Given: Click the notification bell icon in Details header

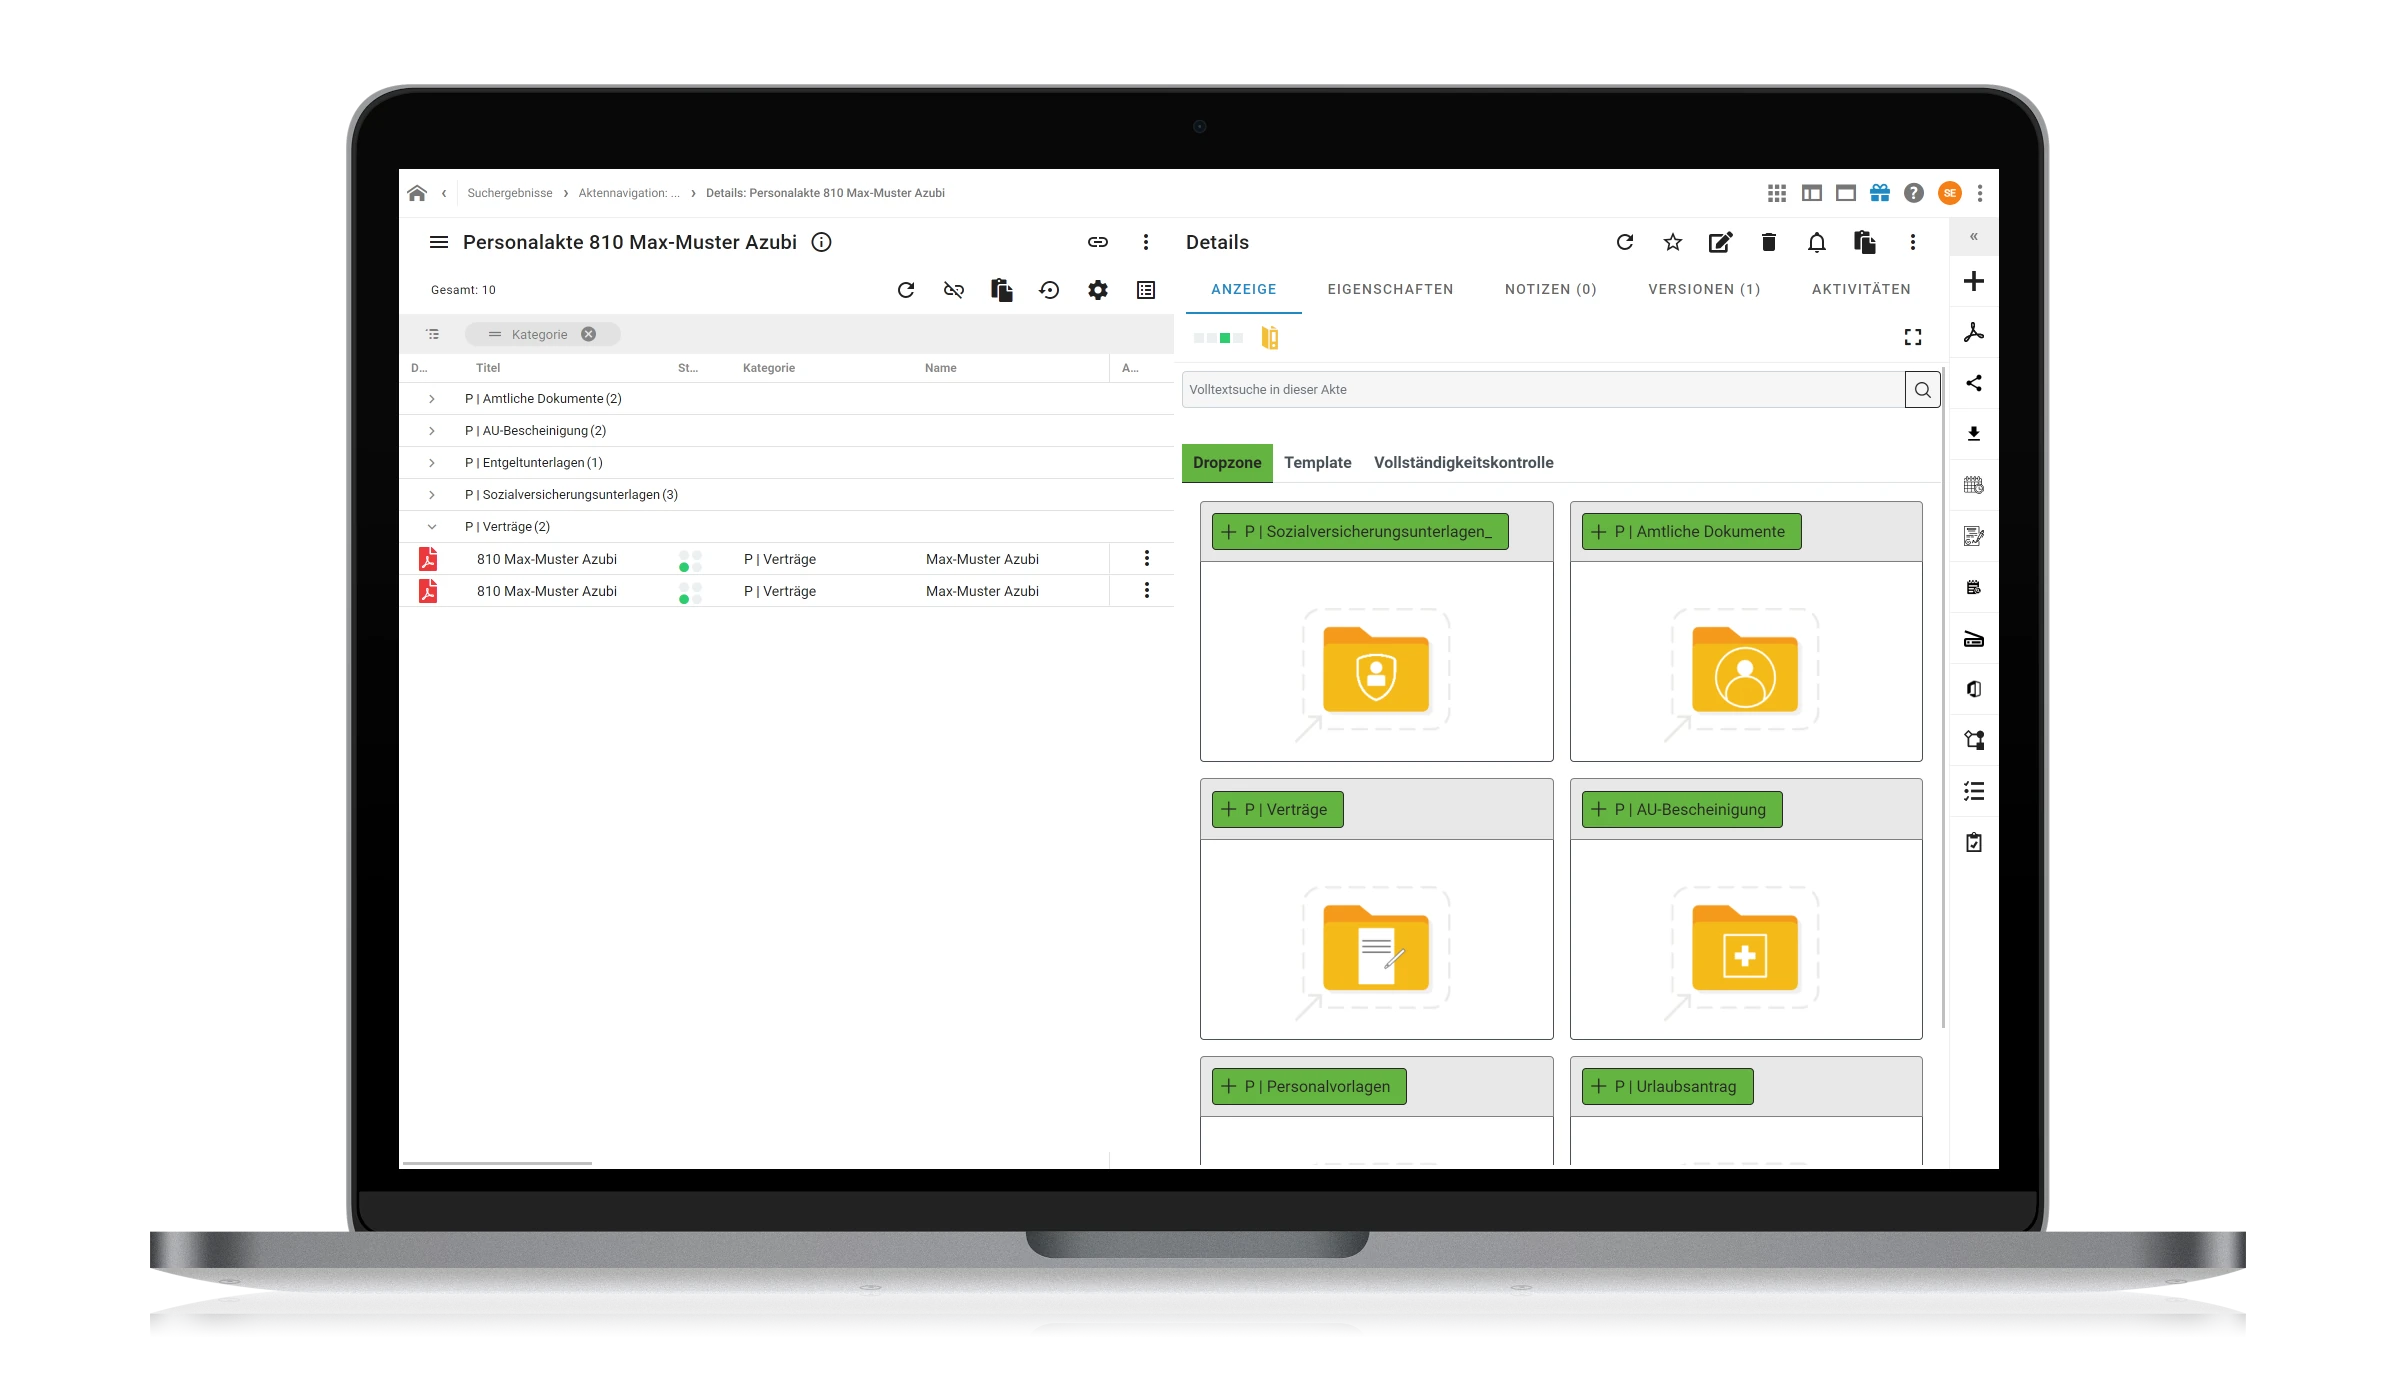Looking at the screenshot, I should [x=1813, y=242].
